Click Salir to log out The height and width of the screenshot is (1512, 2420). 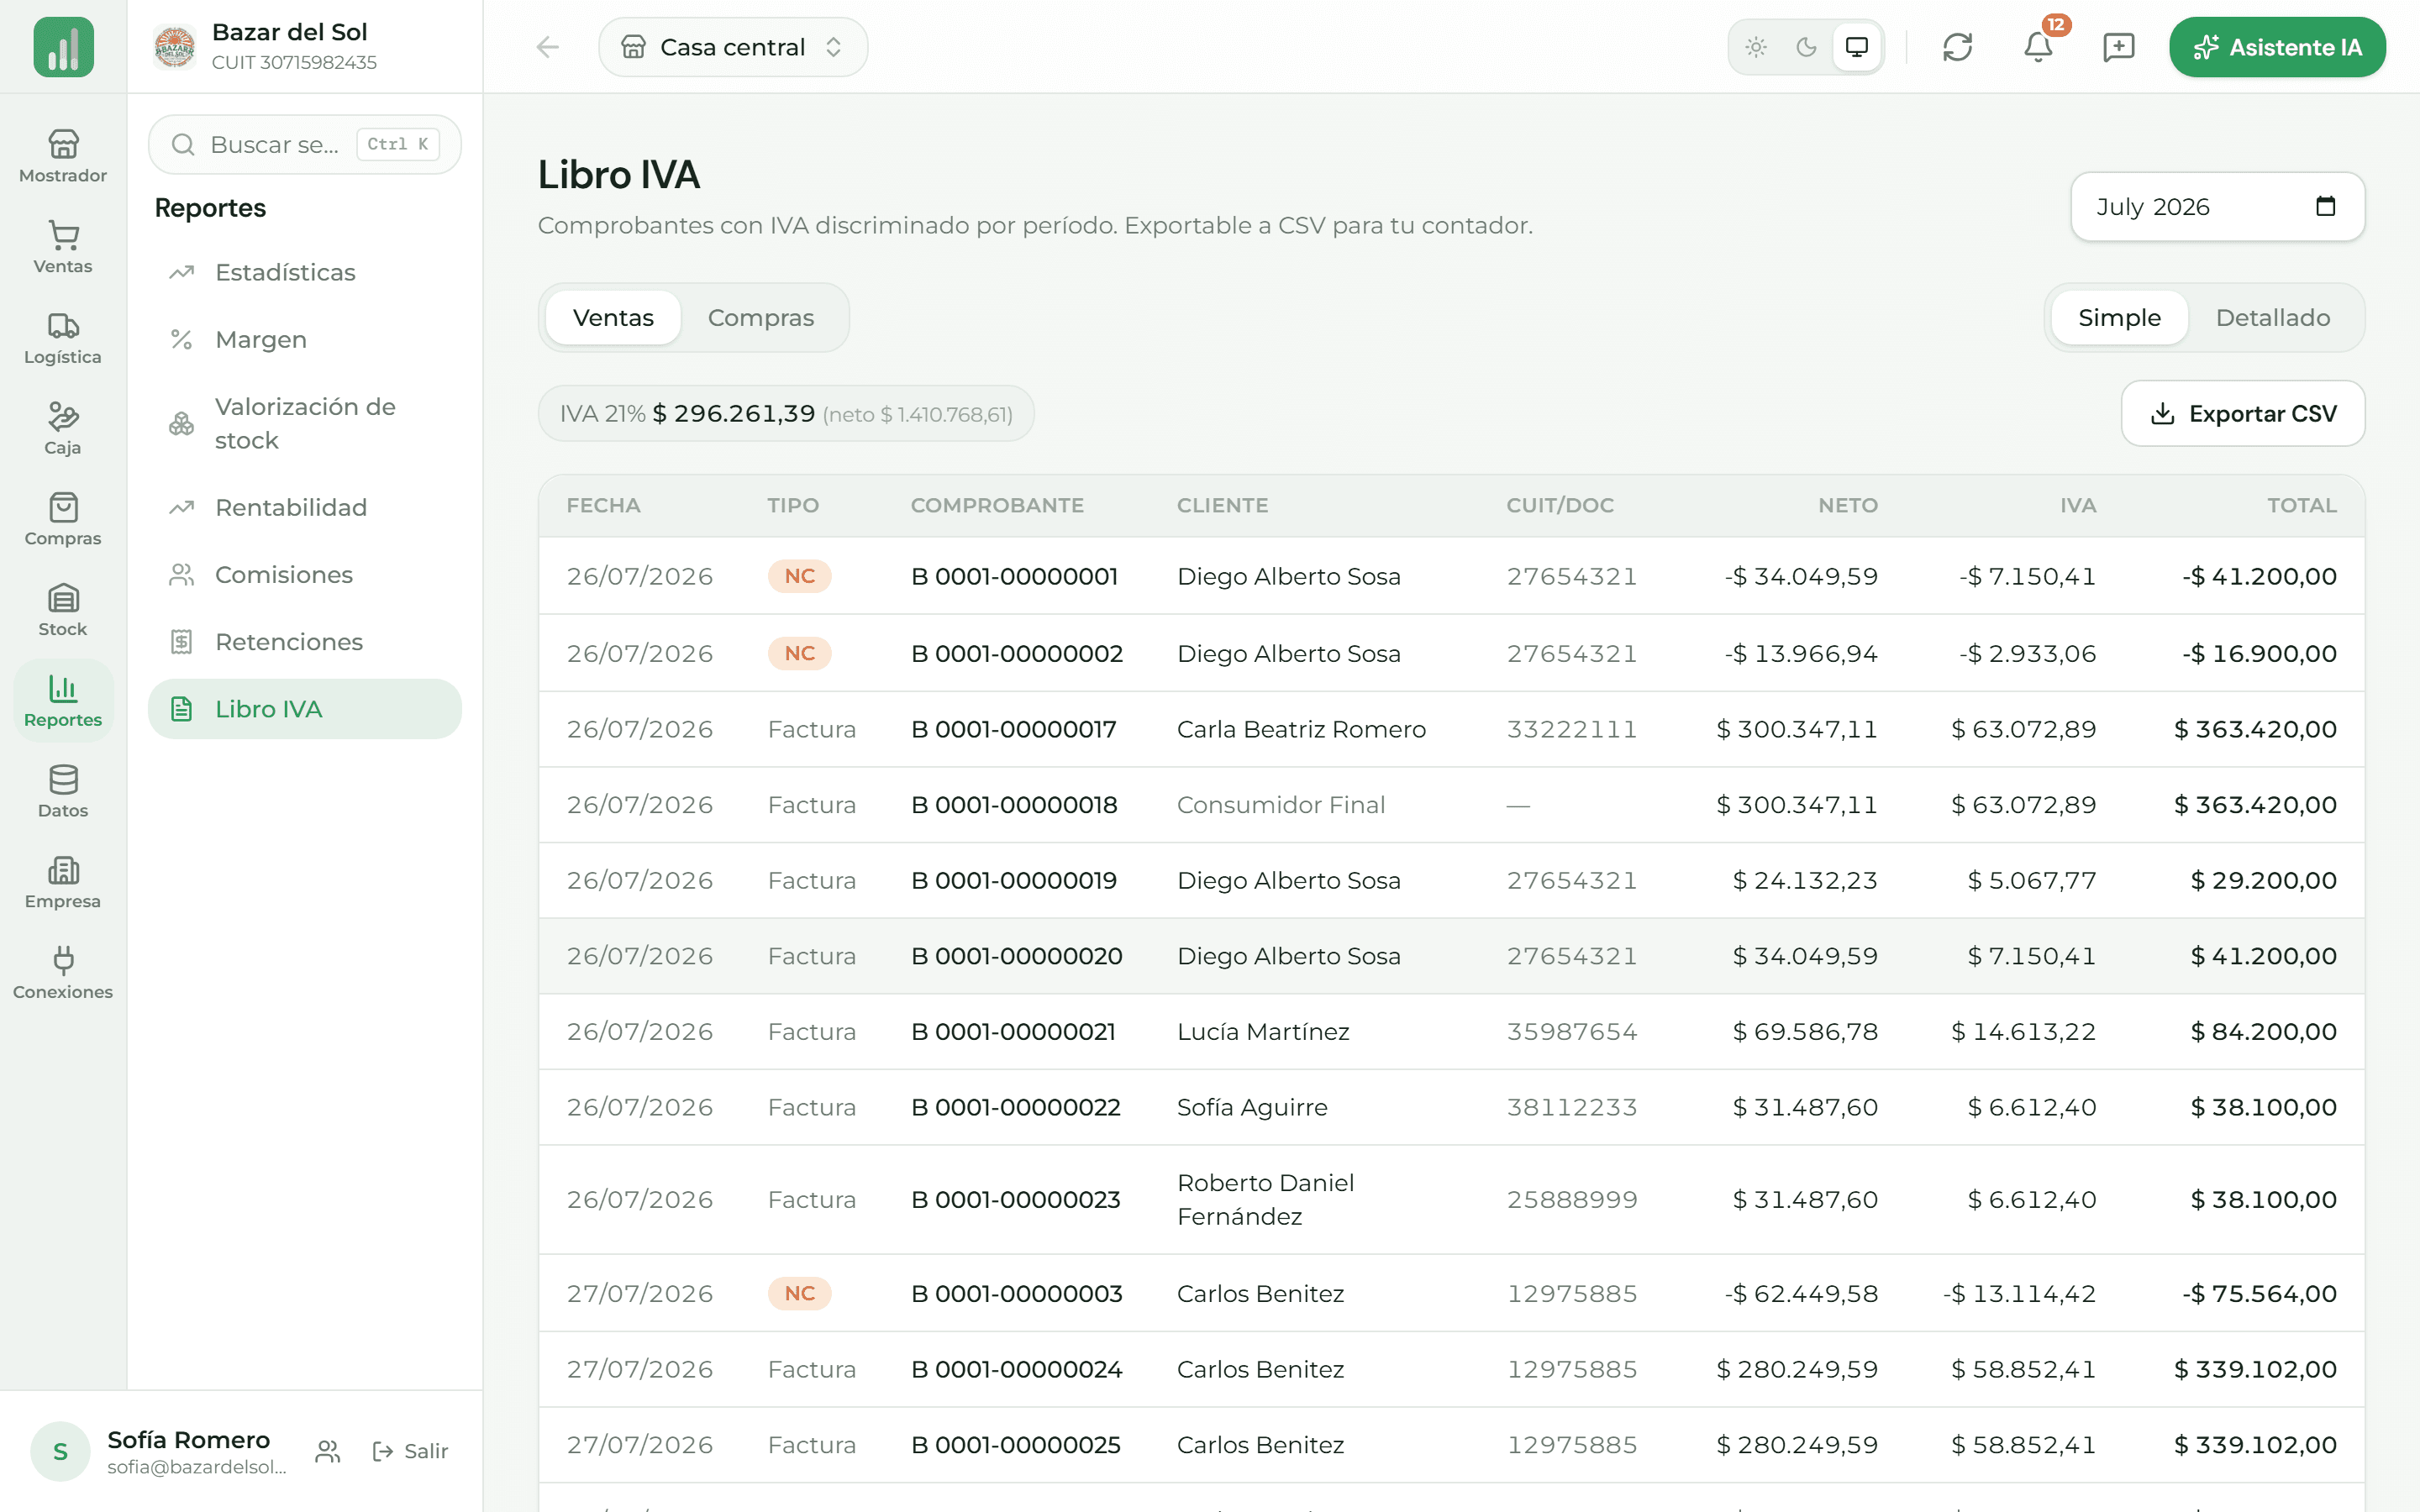tap(410, 1451)
